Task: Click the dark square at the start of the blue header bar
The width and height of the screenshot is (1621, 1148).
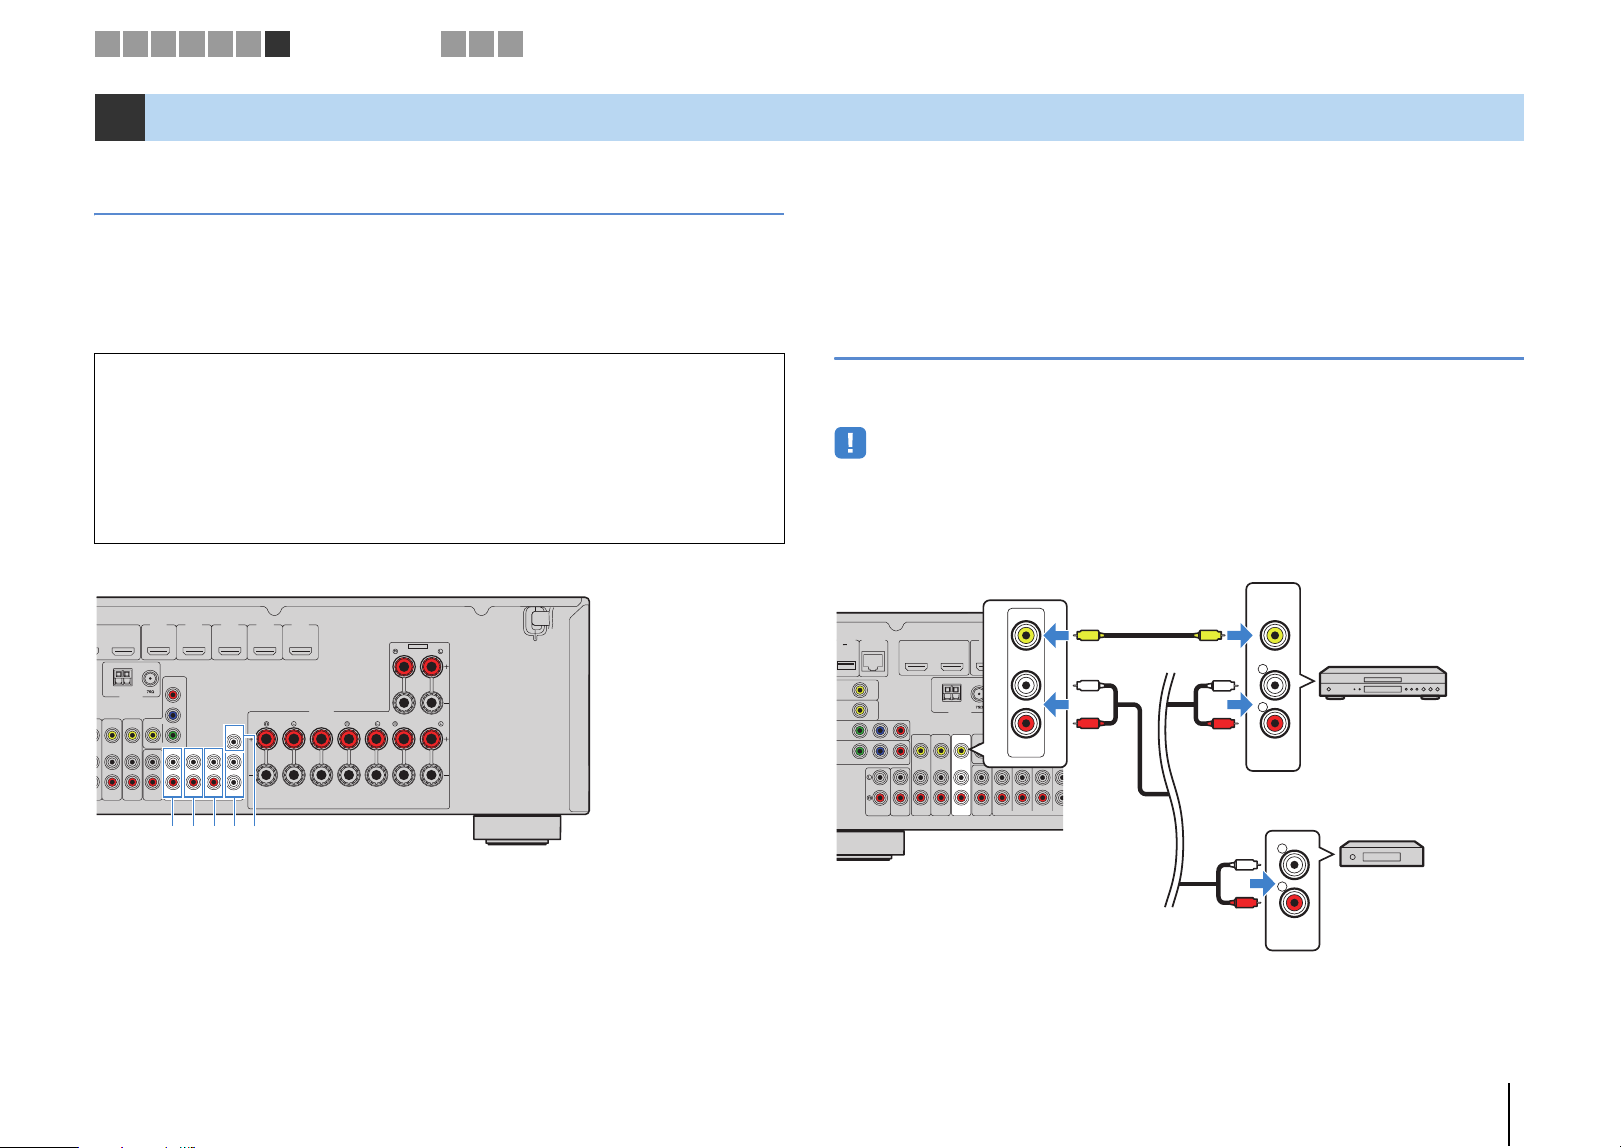Action: click(x=120, y=117)
